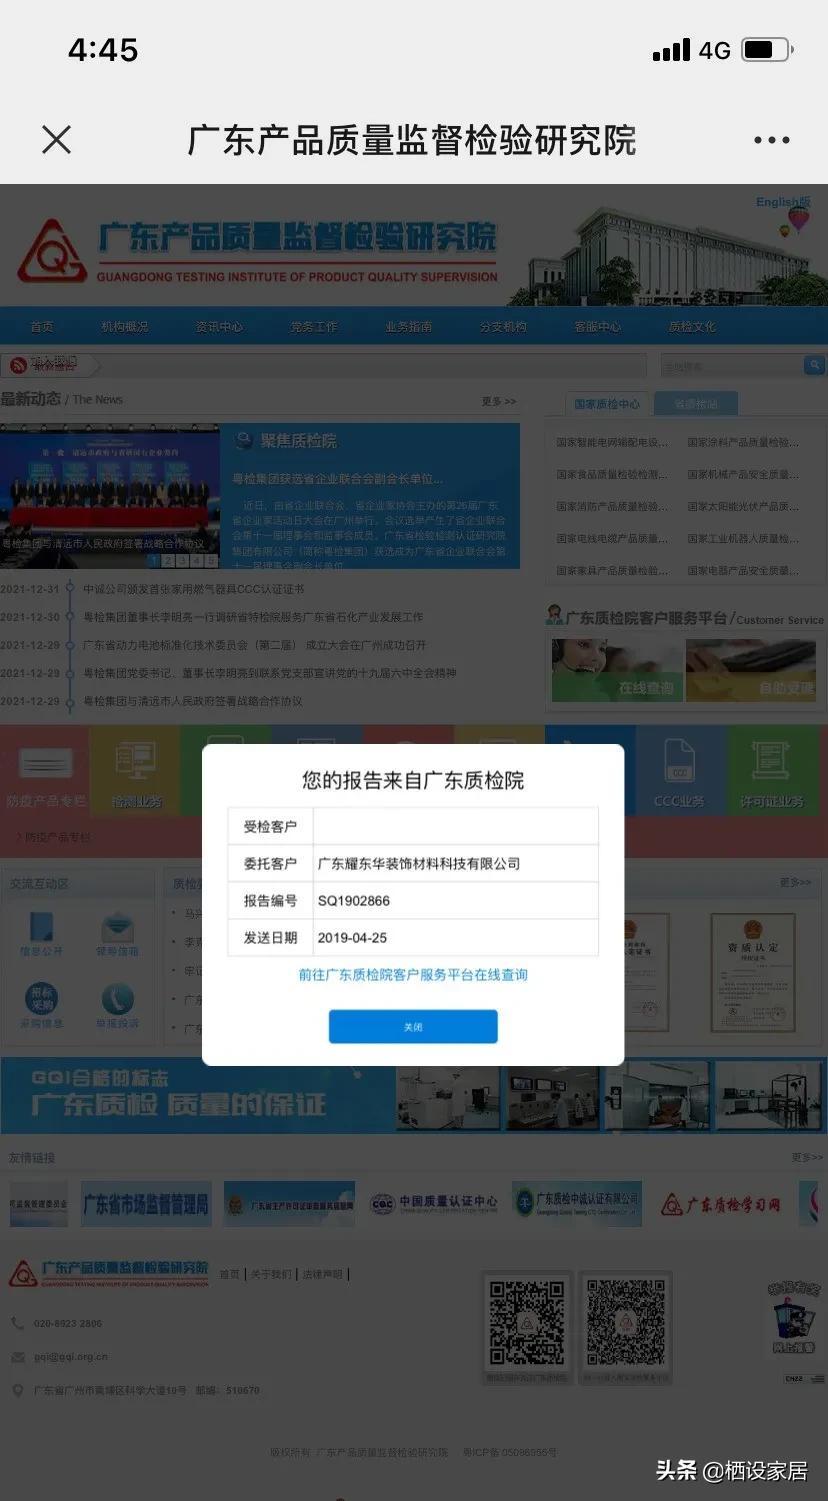Select the grey tab next to 国家质检中心
Image resolution: width=828 pixels, height=1501 pixels.
(696, 404)
